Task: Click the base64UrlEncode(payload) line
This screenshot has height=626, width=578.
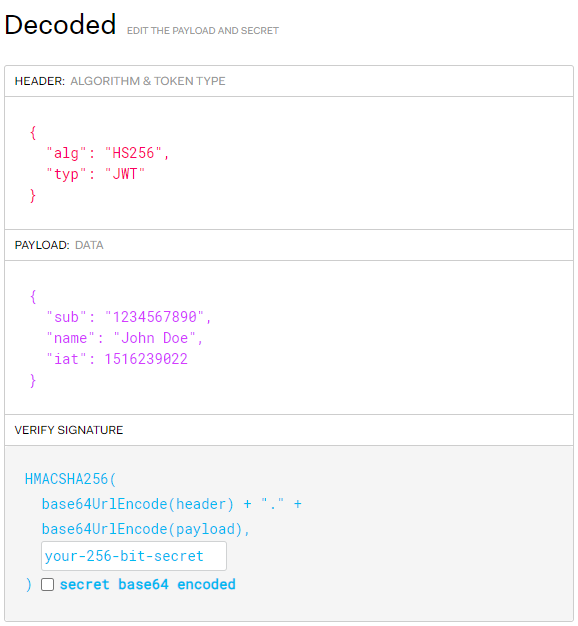Action: [146, 529]
